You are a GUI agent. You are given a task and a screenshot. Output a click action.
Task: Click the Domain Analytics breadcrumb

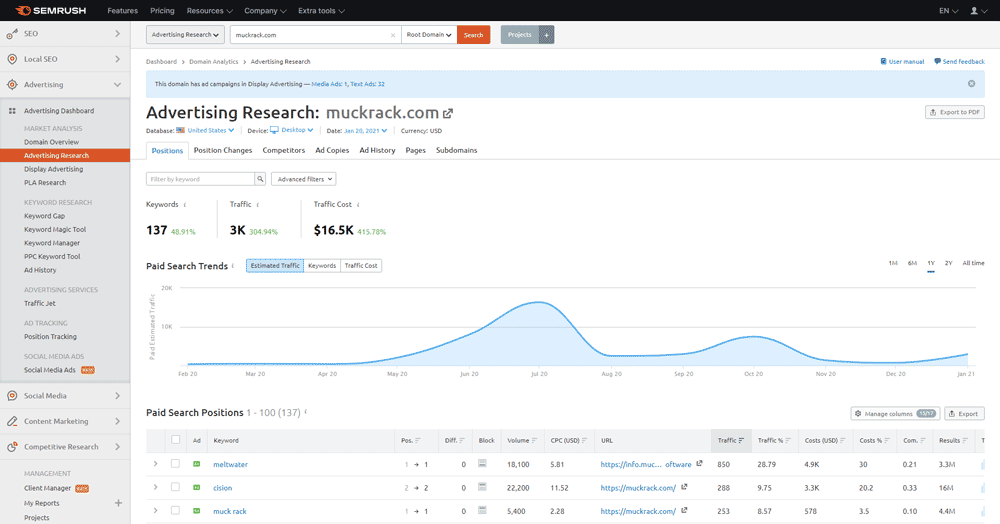coord(214,62)
